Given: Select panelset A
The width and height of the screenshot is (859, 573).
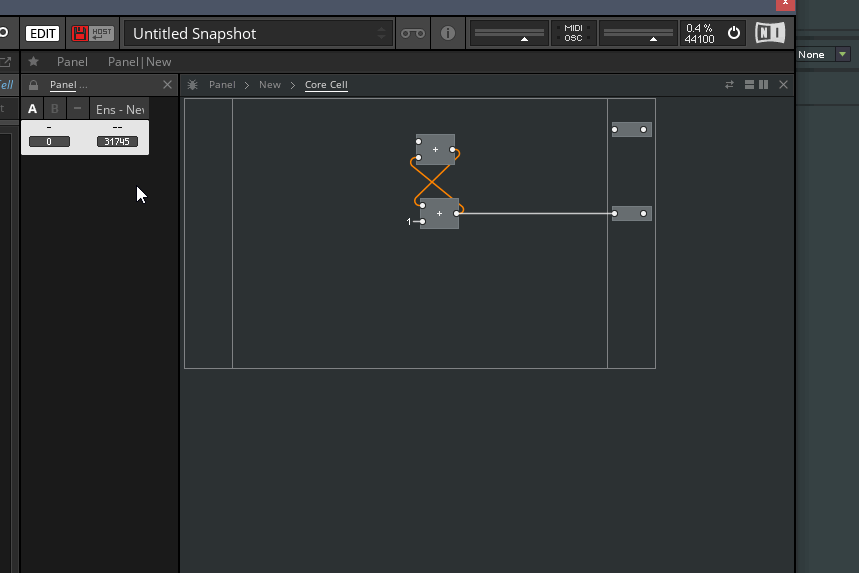Looking at the screenshot, I should 32,109.
